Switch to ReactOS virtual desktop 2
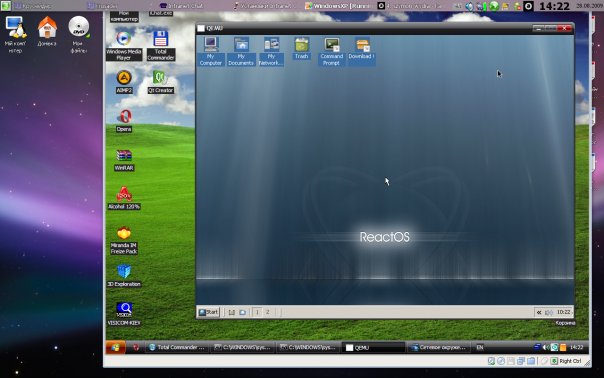604x378 pixels. pyautogui.click(x=267, y=312)
